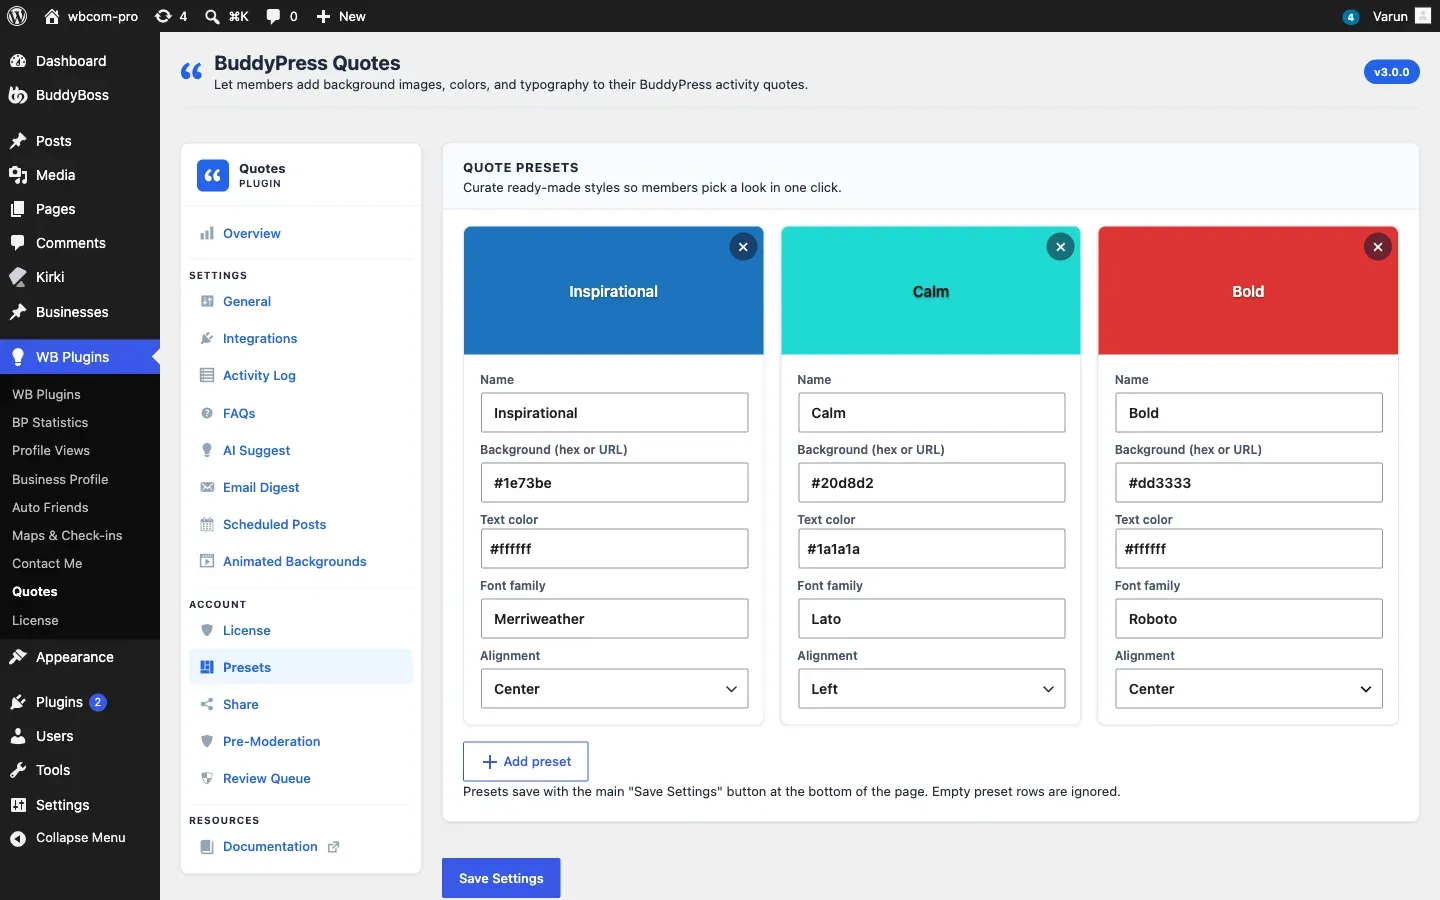
Task: Edit the #1a1a1a text color field
Action: tap(931, 549)
